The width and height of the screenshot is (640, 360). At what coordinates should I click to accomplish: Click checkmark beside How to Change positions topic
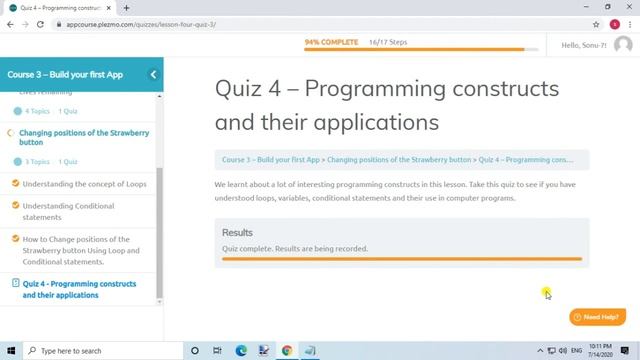[16, 238]
